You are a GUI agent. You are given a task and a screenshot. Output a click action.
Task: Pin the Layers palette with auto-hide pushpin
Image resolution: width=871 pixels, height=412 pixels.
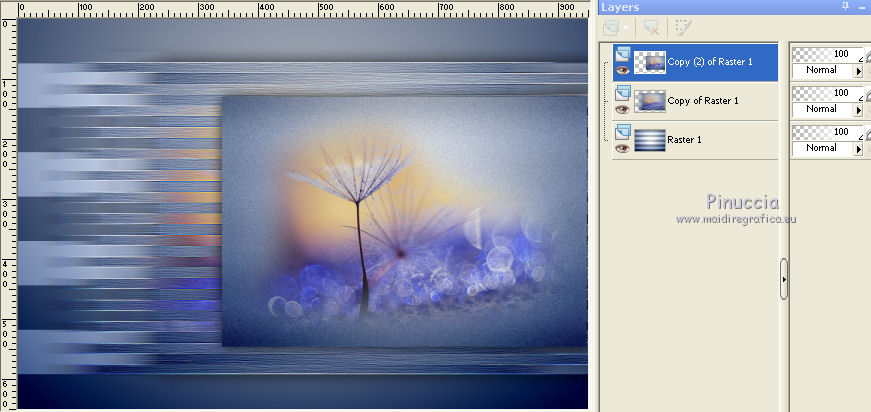tap(845, 7)
